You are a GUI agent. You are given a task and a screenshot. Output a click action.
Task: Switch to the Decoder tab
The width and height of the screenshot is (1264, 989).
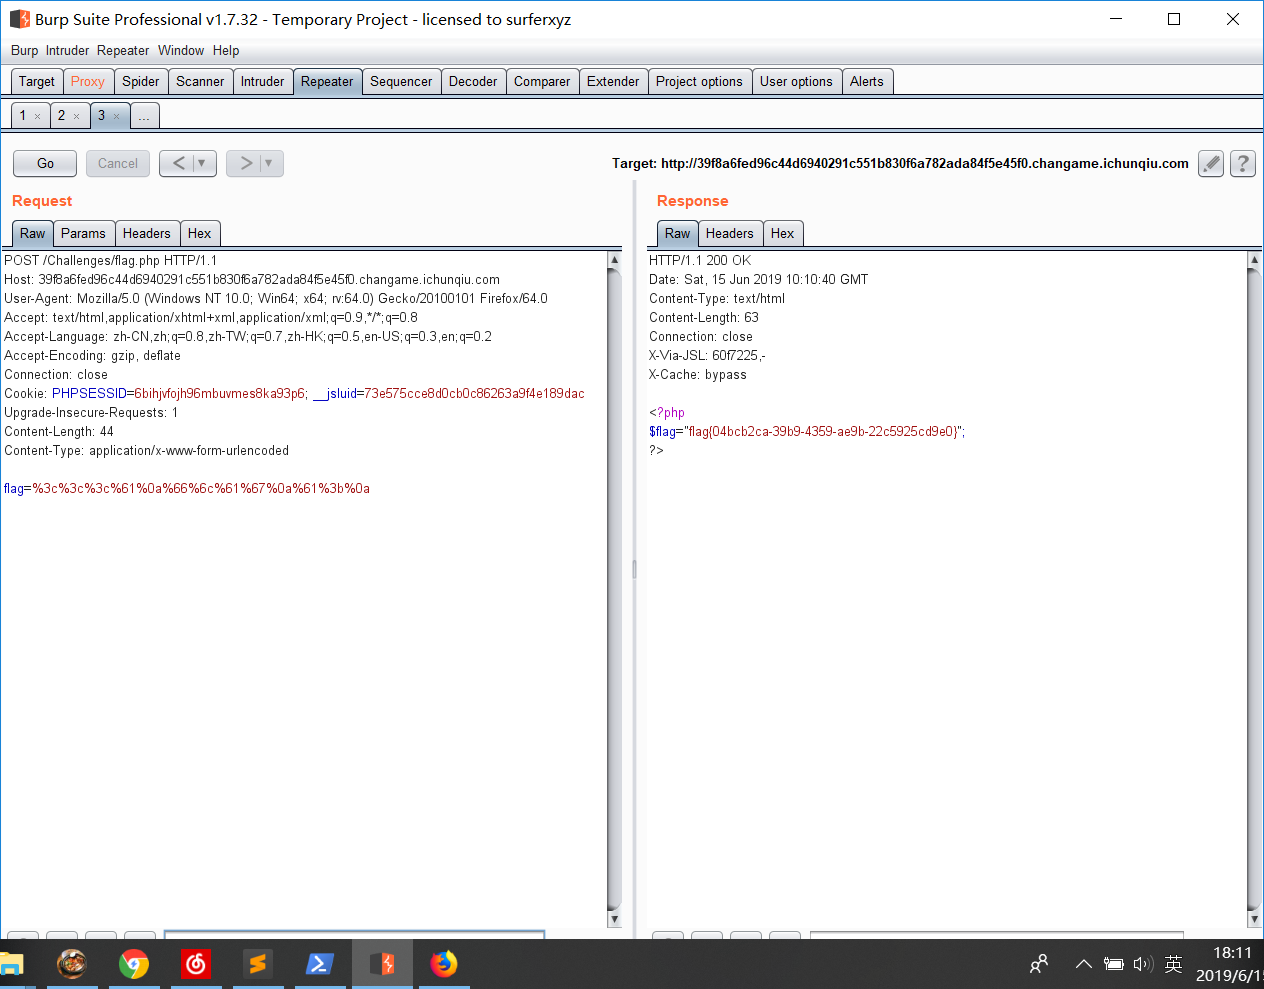(x=473, y=82)
